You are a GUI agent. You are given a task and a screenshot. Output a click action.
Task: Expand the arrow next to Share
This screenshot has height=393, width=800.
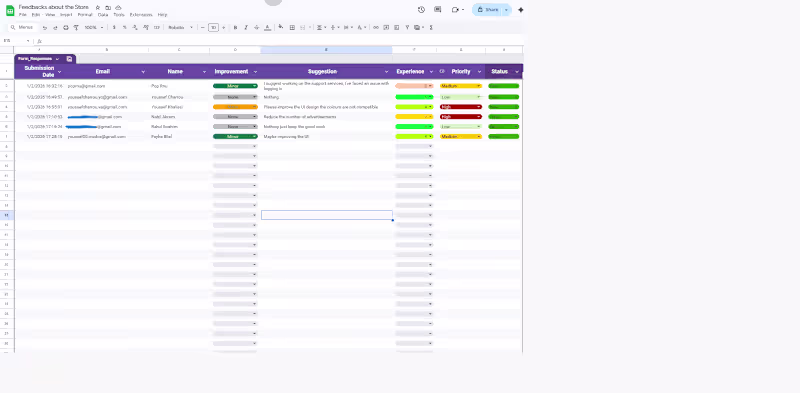(507, 10)
